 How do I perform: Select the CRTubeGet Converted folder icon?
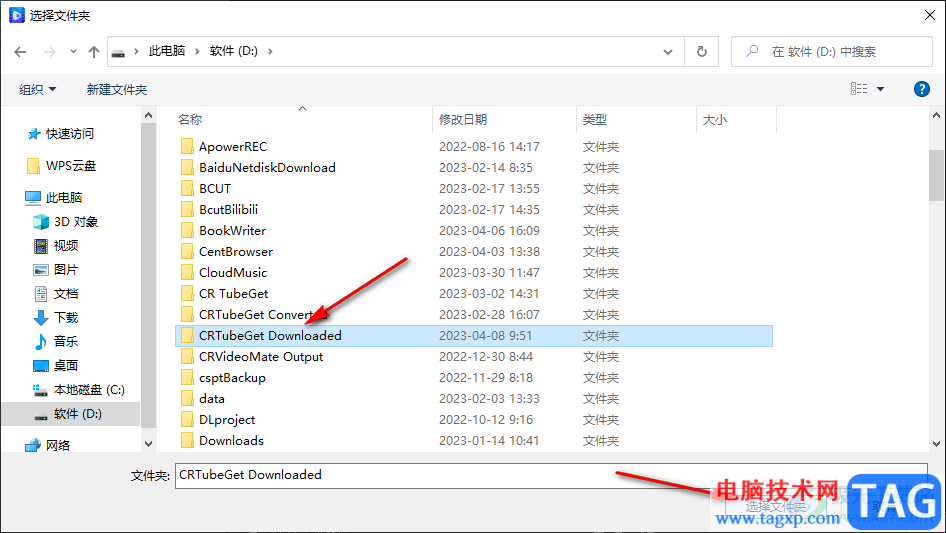pyautogui.click(x=187, y=314)
